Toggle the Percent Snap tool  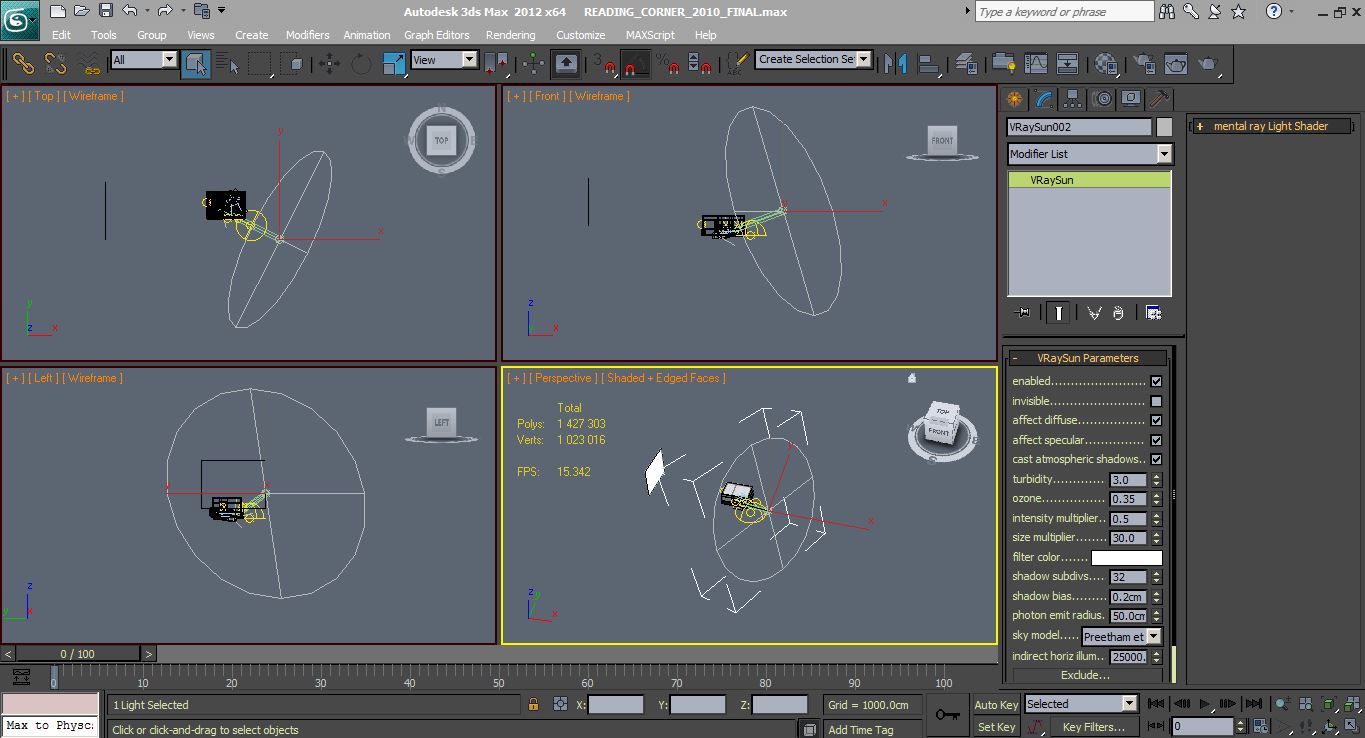pos(667,64)
